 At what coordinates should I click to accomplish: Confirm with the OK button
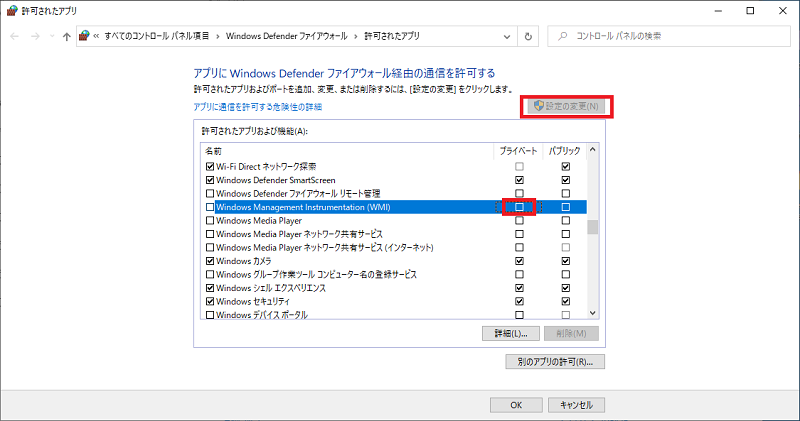coord(516,405)
